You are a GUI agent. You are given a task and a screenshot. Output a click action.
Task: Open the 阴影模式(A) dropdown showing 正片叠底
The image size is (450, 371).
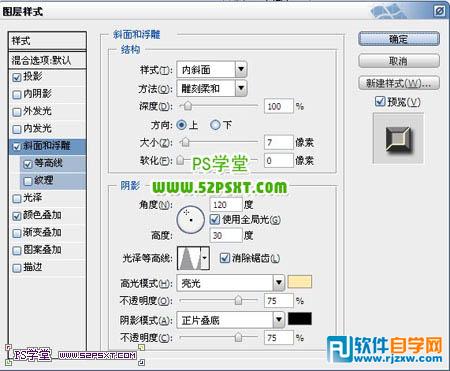230,320
